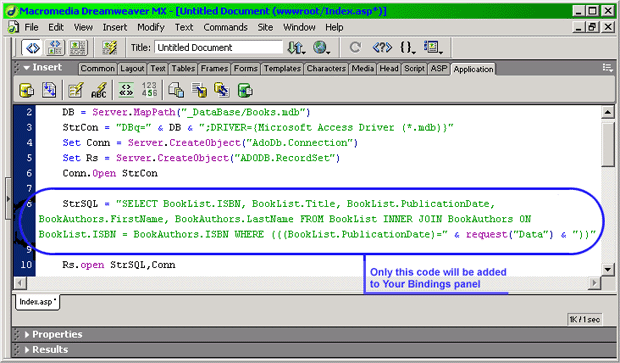Screen dimensions: 620x363
Task: Open the Text menu
Action: (x=184, y=27)
